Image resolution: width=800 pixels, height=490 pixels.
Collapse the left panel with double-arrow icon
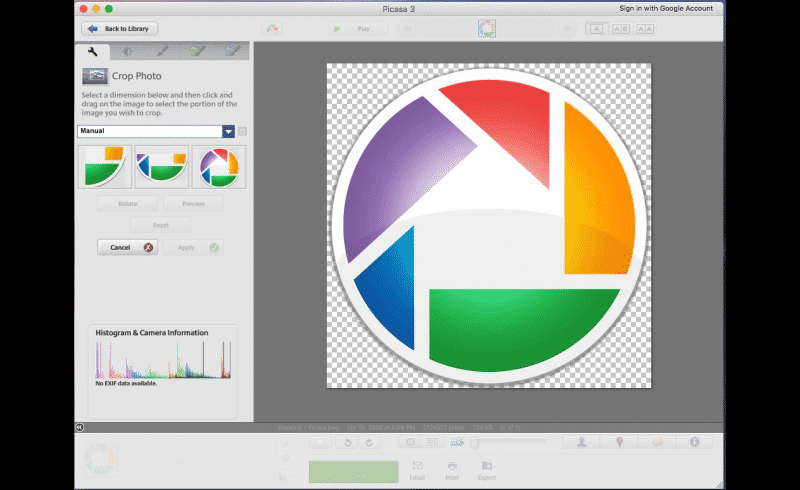point(80,427)
